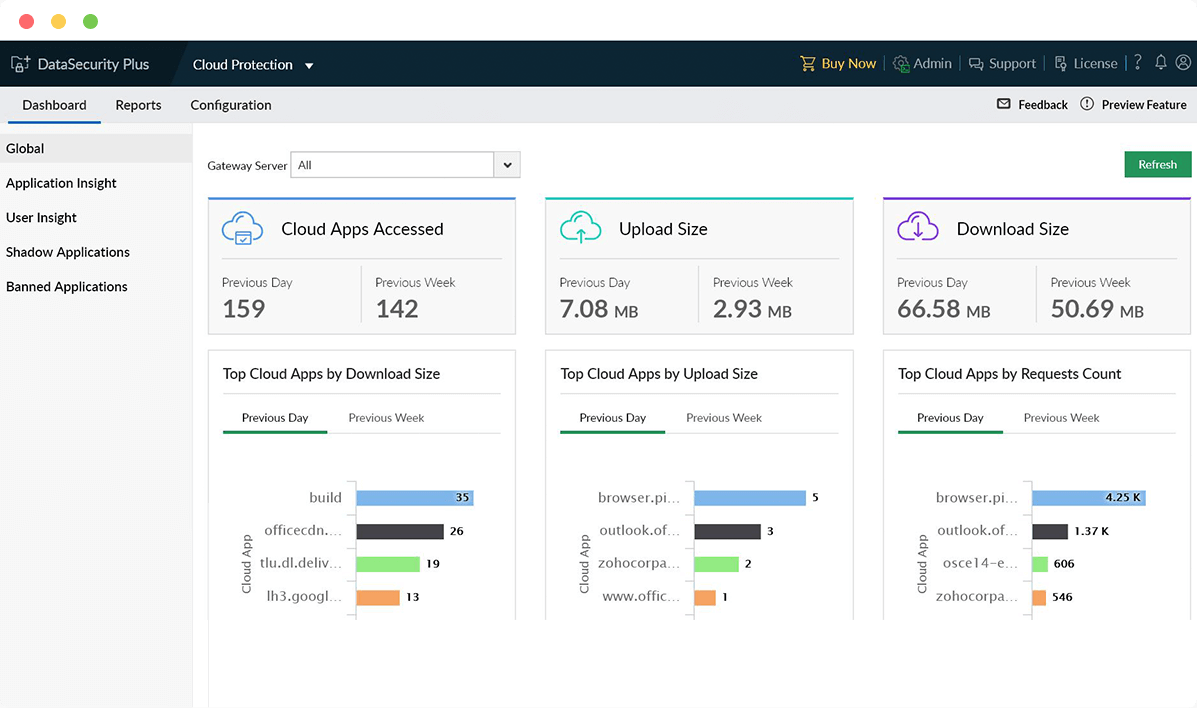Click the Cloud Apps Accessed cloud icon
The height and width of the screenshot is (708, 1197).
coord(242,227)
